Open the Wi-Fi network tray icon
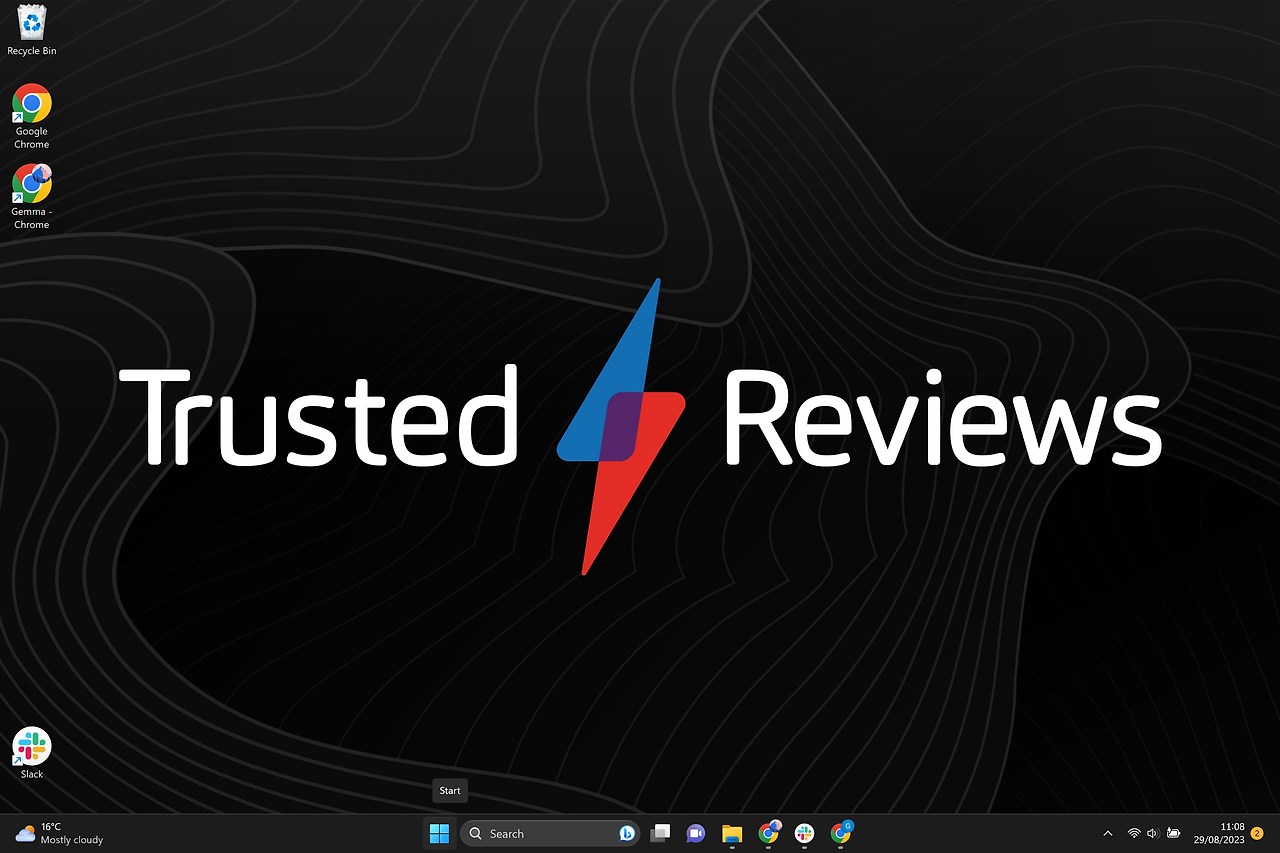The height and width of the screenshot is (853, 1280). pos(1134,833)
